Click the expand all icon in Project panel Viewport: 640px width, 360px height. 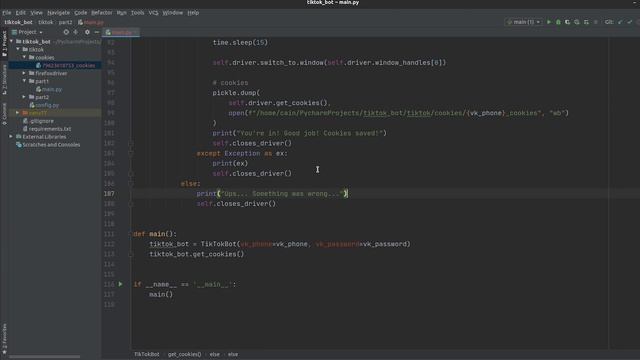click(x=76, y=32)
